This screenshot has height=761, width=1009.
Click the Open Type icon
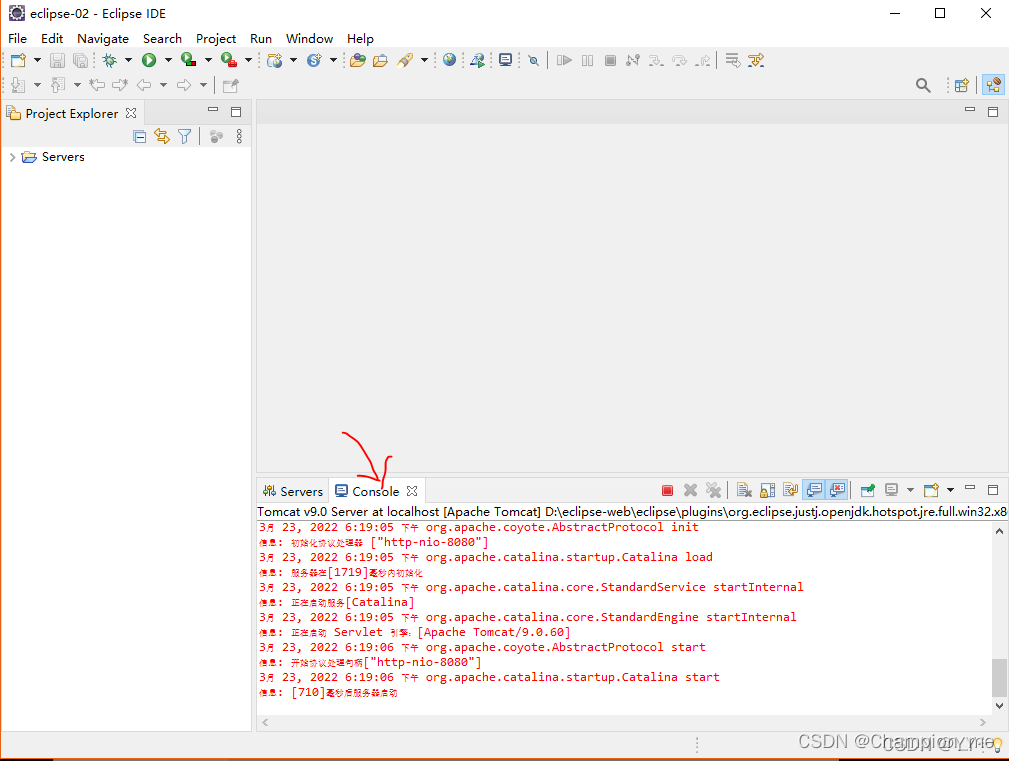tap(358, 60)
